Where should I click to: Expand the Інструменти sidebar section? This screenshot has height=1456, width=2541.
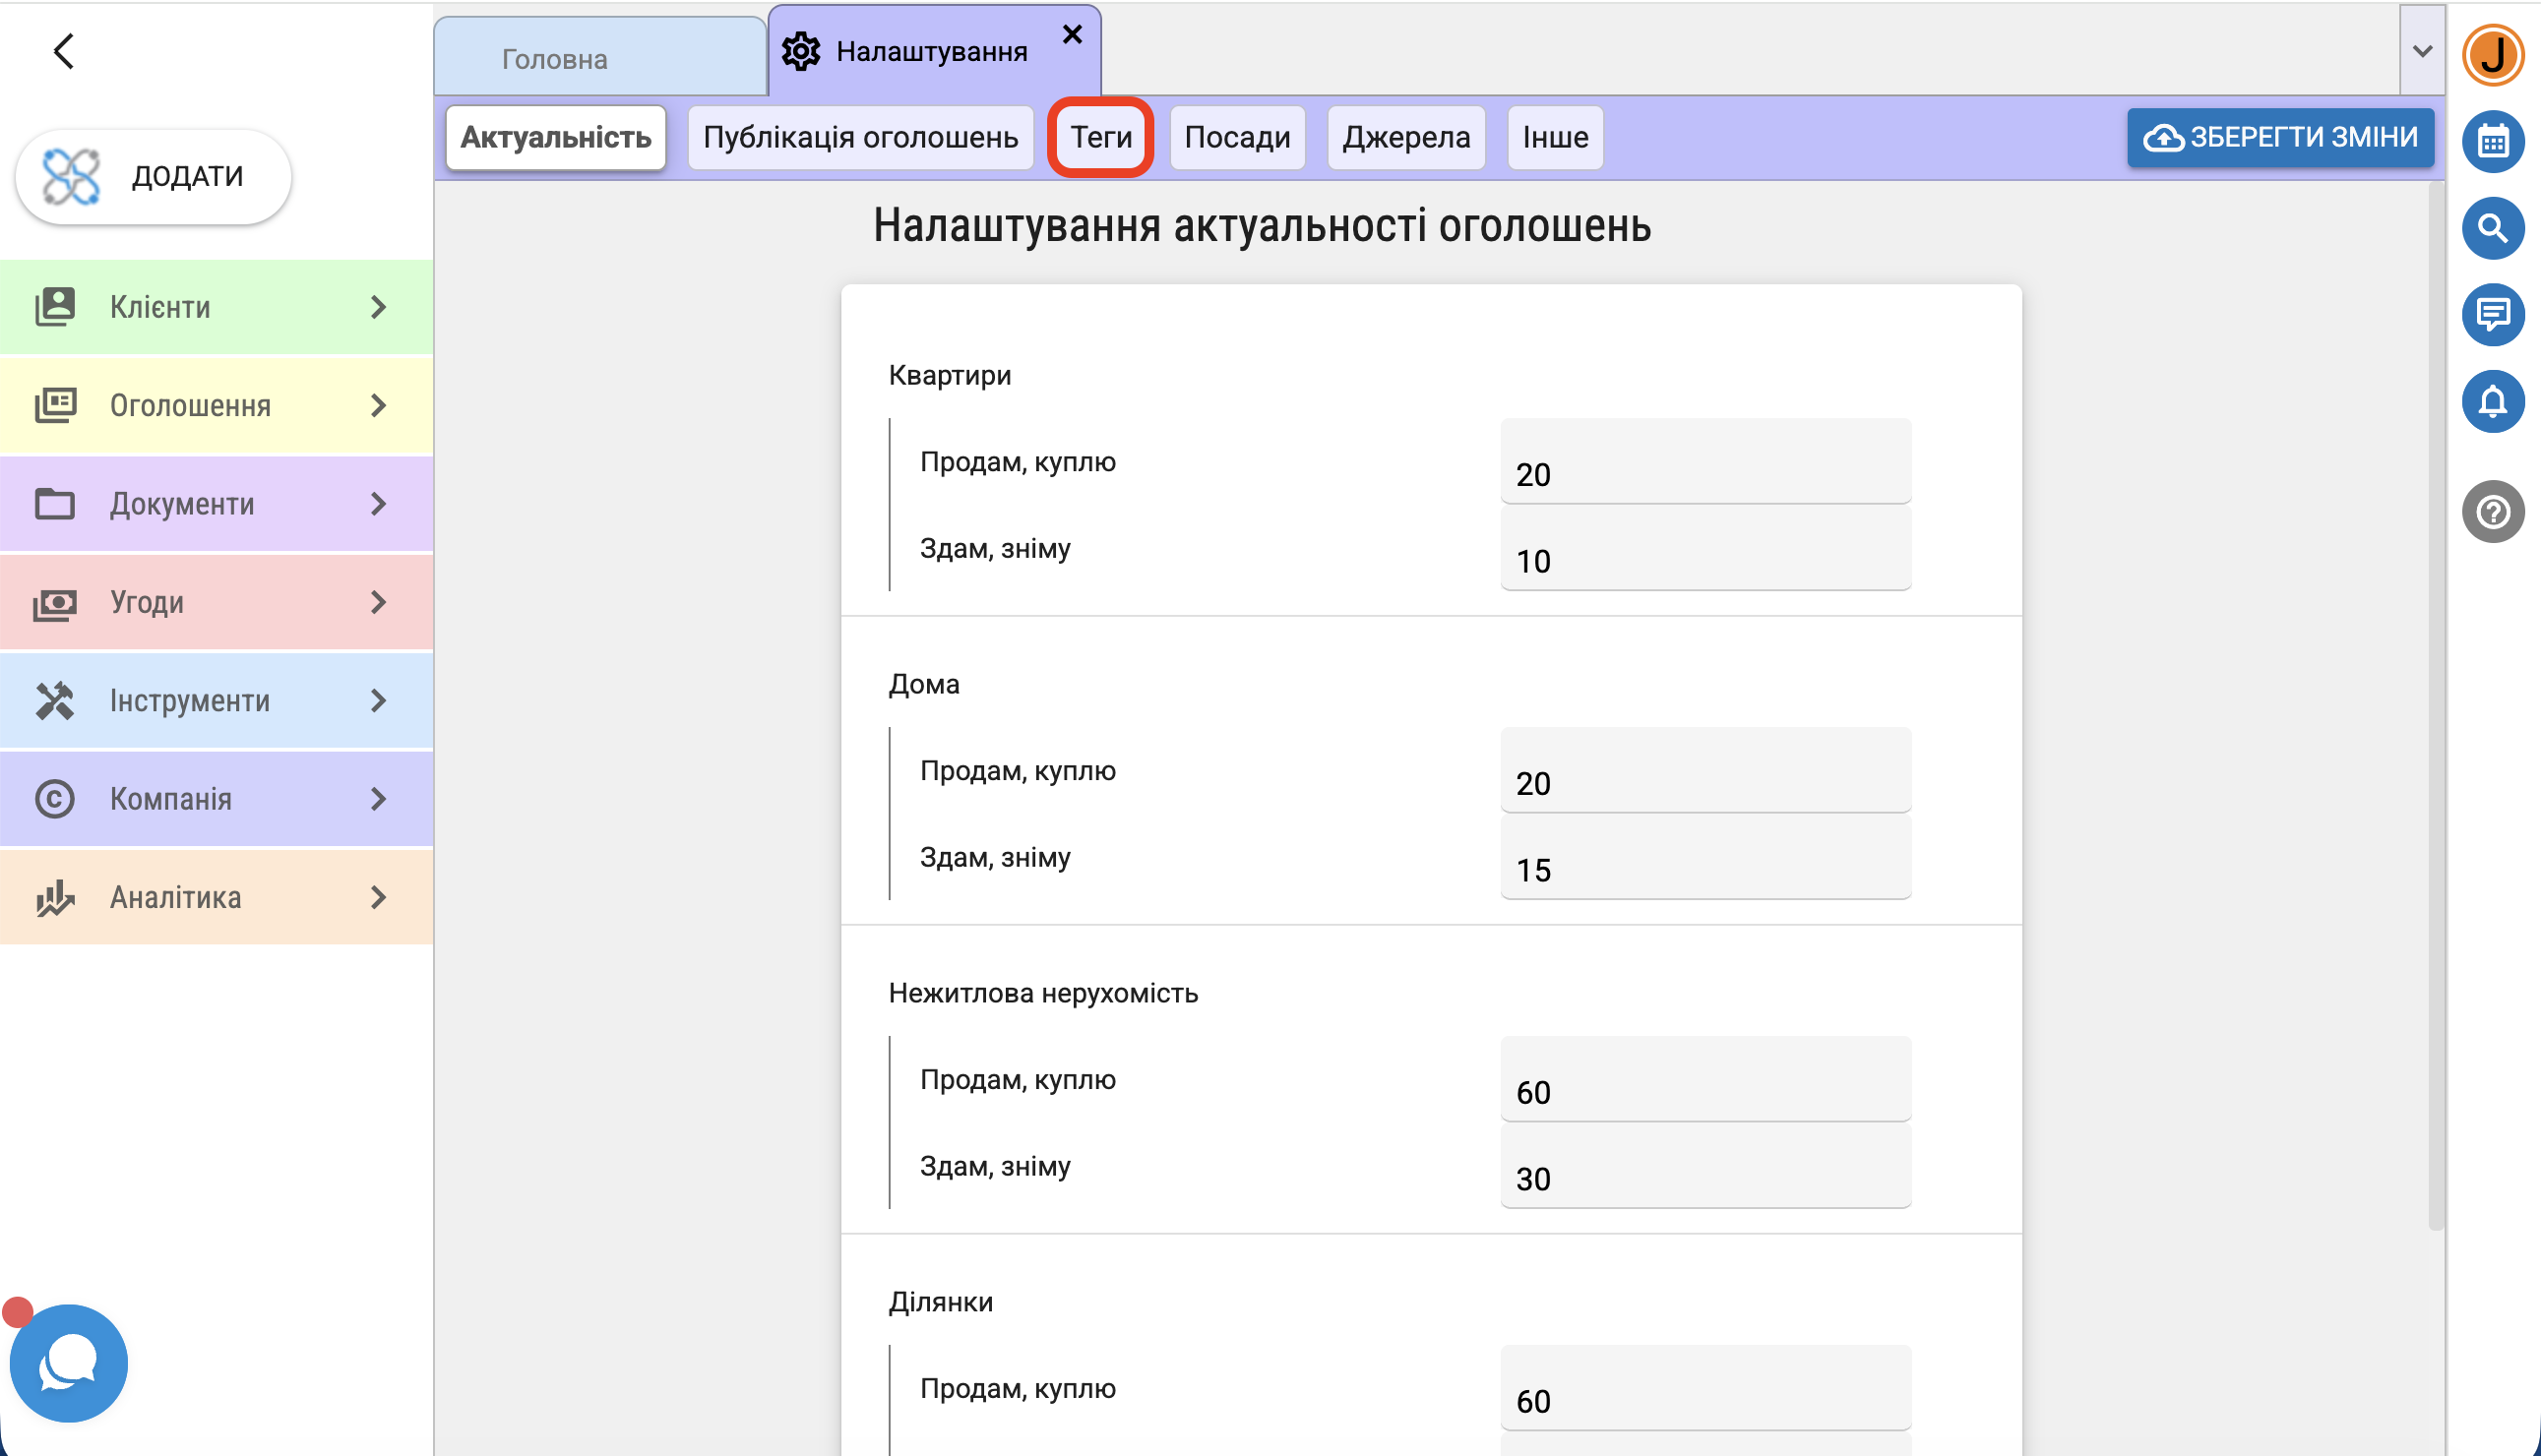[x=216, y=700]
